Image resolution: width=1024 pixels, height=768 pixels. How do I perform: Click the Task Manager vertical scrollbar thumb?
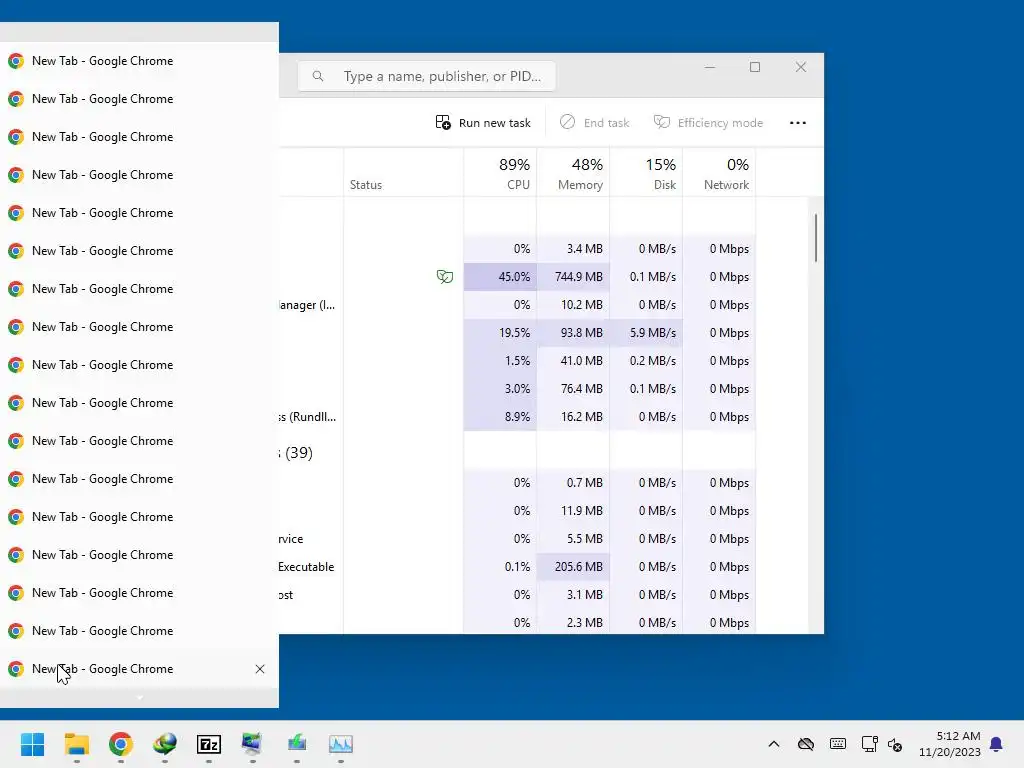pyautogui.click(x=816, y=238)
